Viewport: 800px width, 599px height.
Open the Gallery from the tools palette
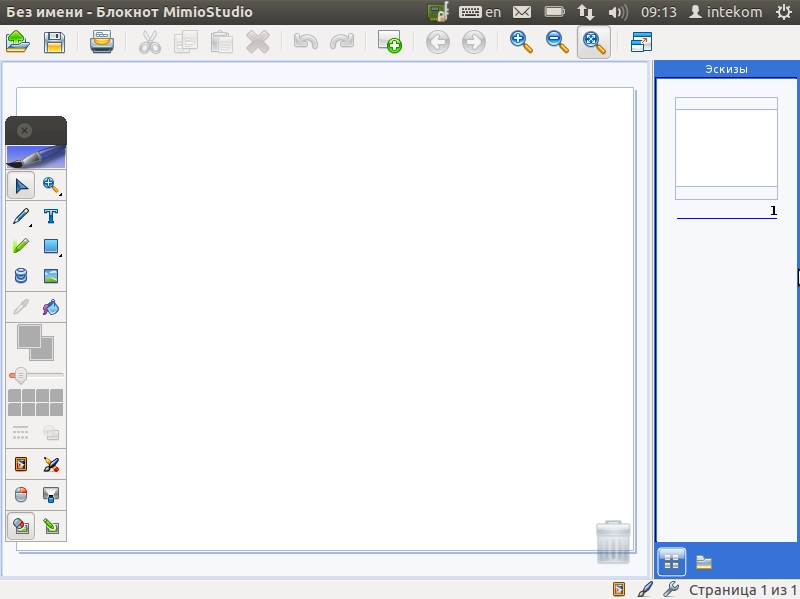click(21, 464)
